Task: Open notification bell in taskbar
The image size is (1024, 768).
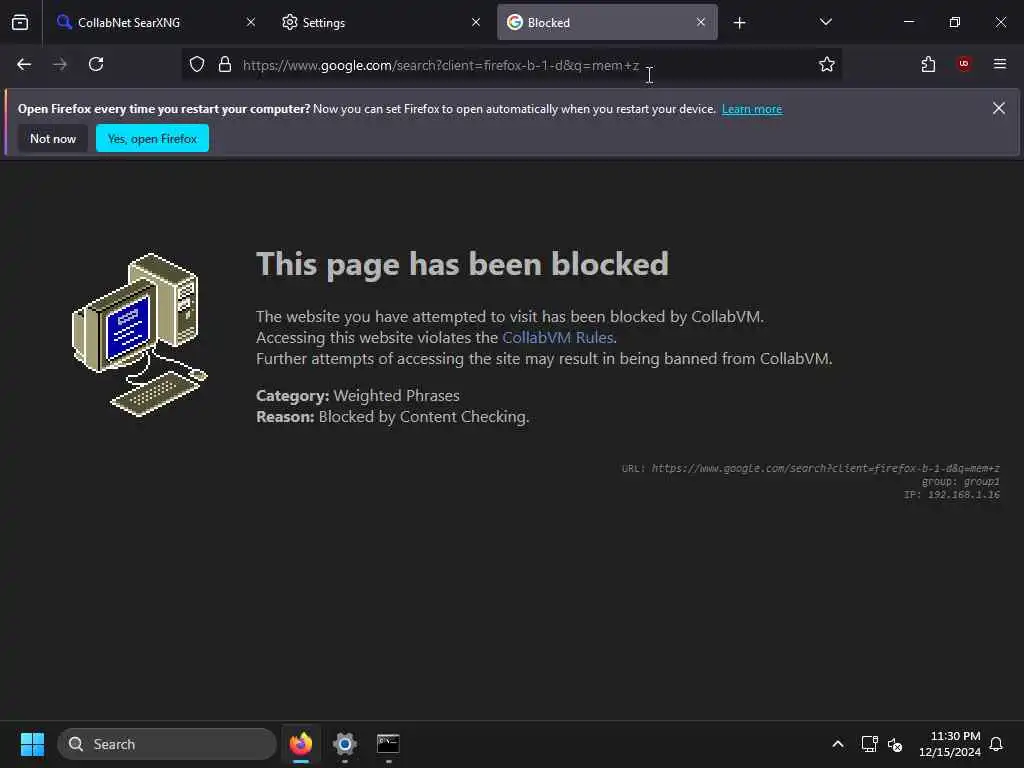Action: [996, 744]
